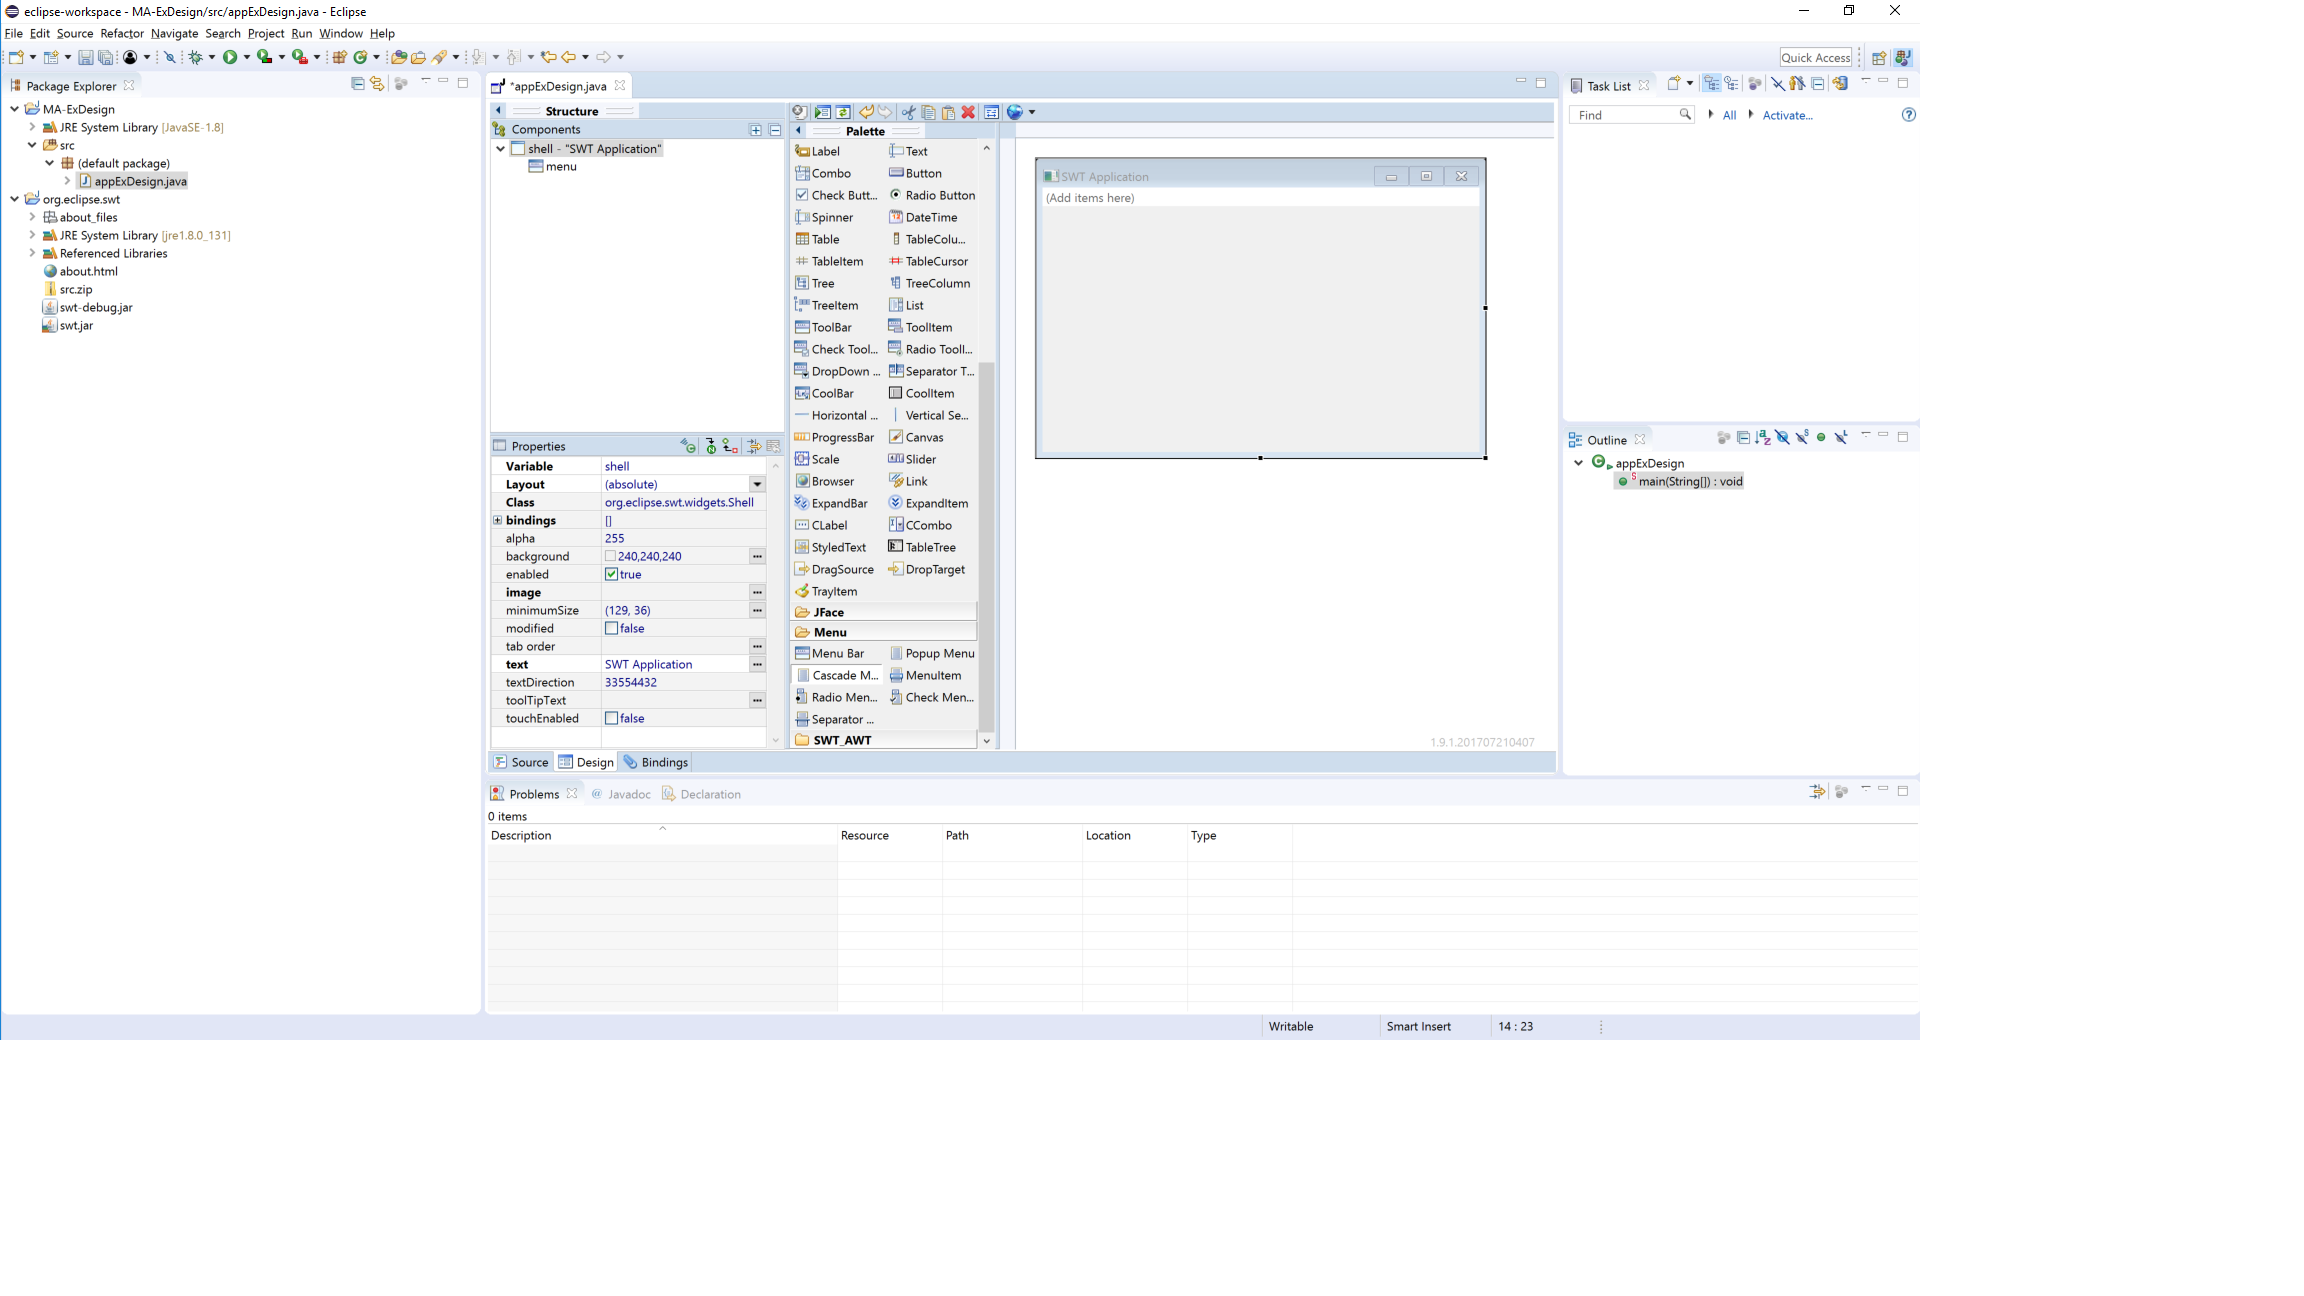Click the Quick Access search field
Image resolution: width=2304 pixels, height=1296 pixels.
click(1815, 58)
